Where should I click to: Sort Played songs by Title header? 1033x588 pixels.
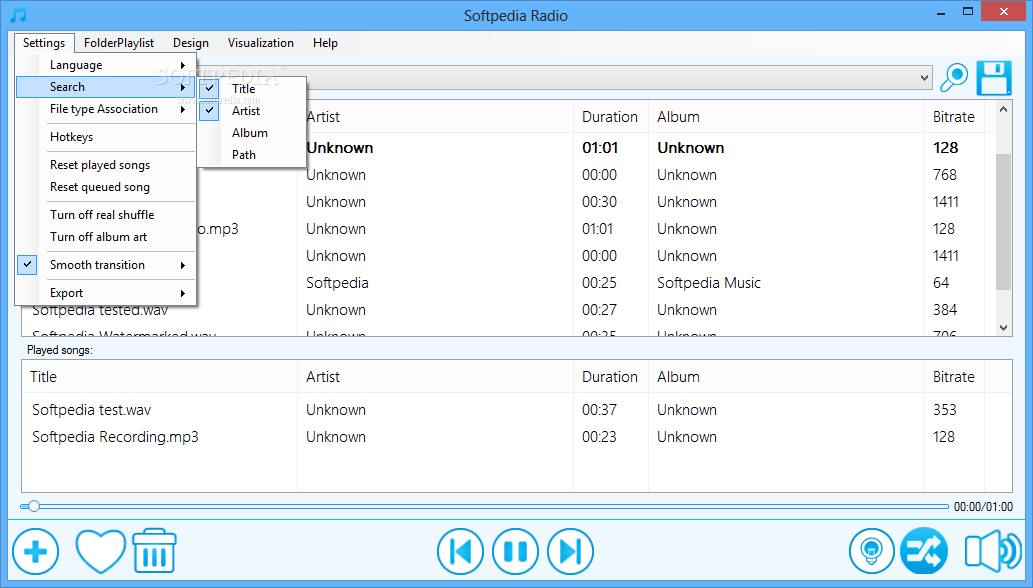[159, 377]
